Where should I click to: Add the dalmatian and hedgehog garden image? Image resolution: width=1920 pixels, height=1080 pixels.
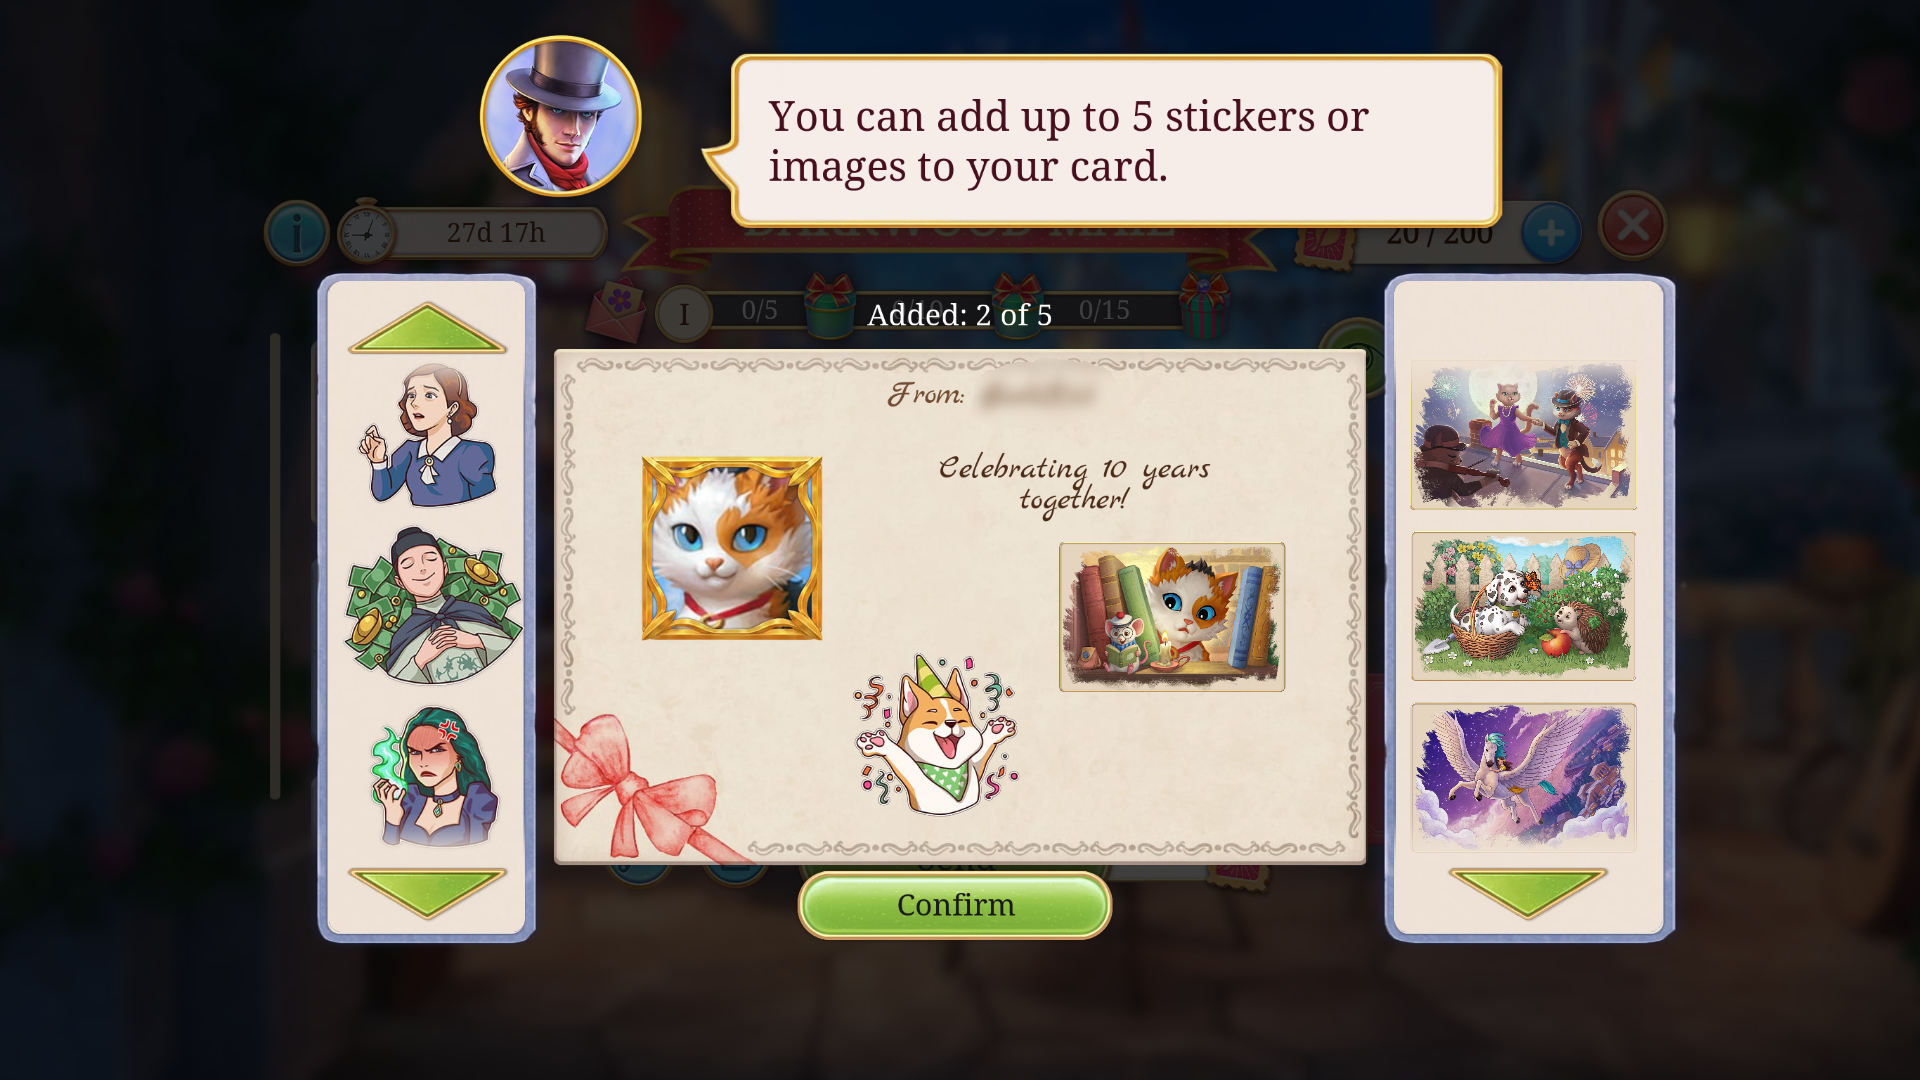tap(1523, 606)
